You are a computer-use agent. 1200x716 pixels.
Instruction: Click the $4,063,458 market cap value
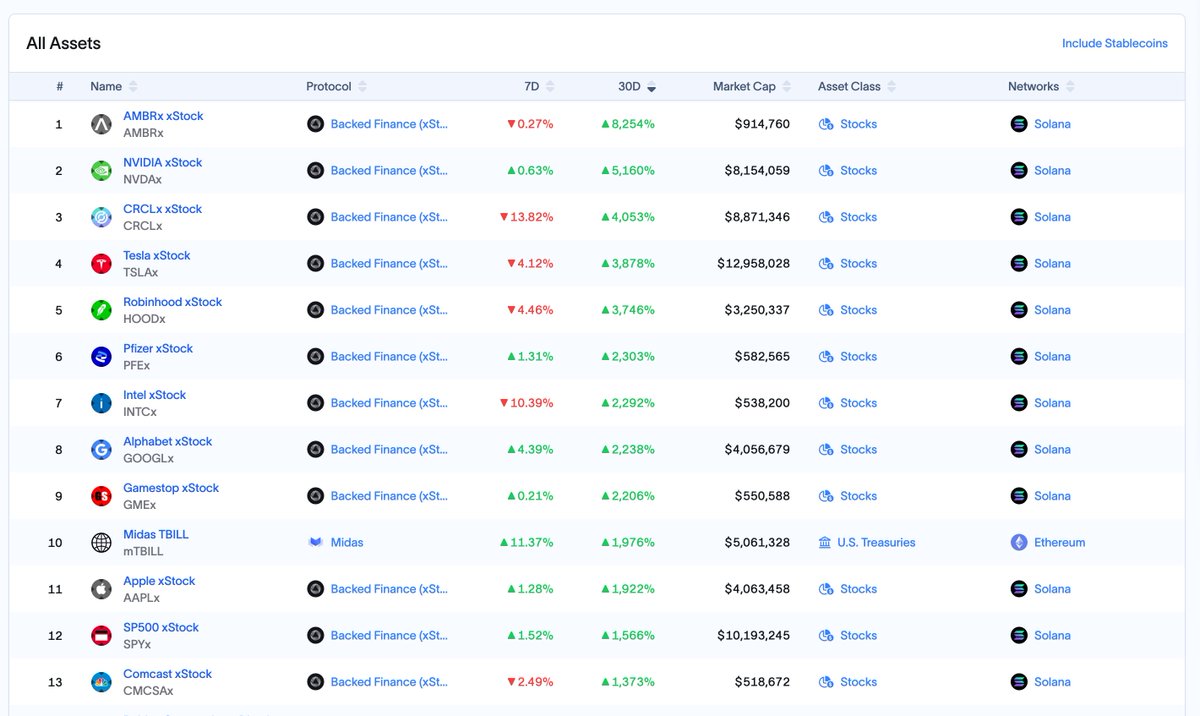pos(757,589)
